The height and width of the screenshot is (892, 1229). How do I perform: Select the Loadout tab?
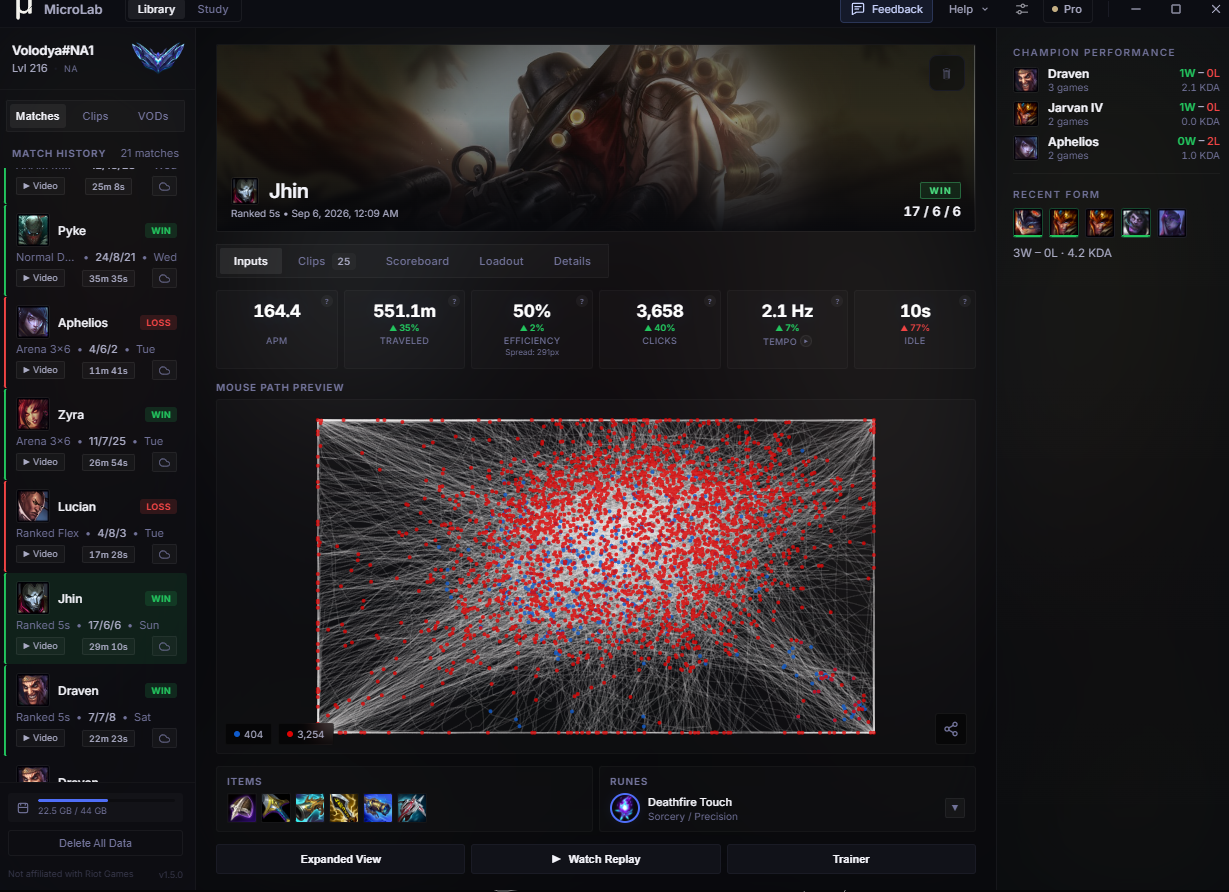tap(501, 261)
